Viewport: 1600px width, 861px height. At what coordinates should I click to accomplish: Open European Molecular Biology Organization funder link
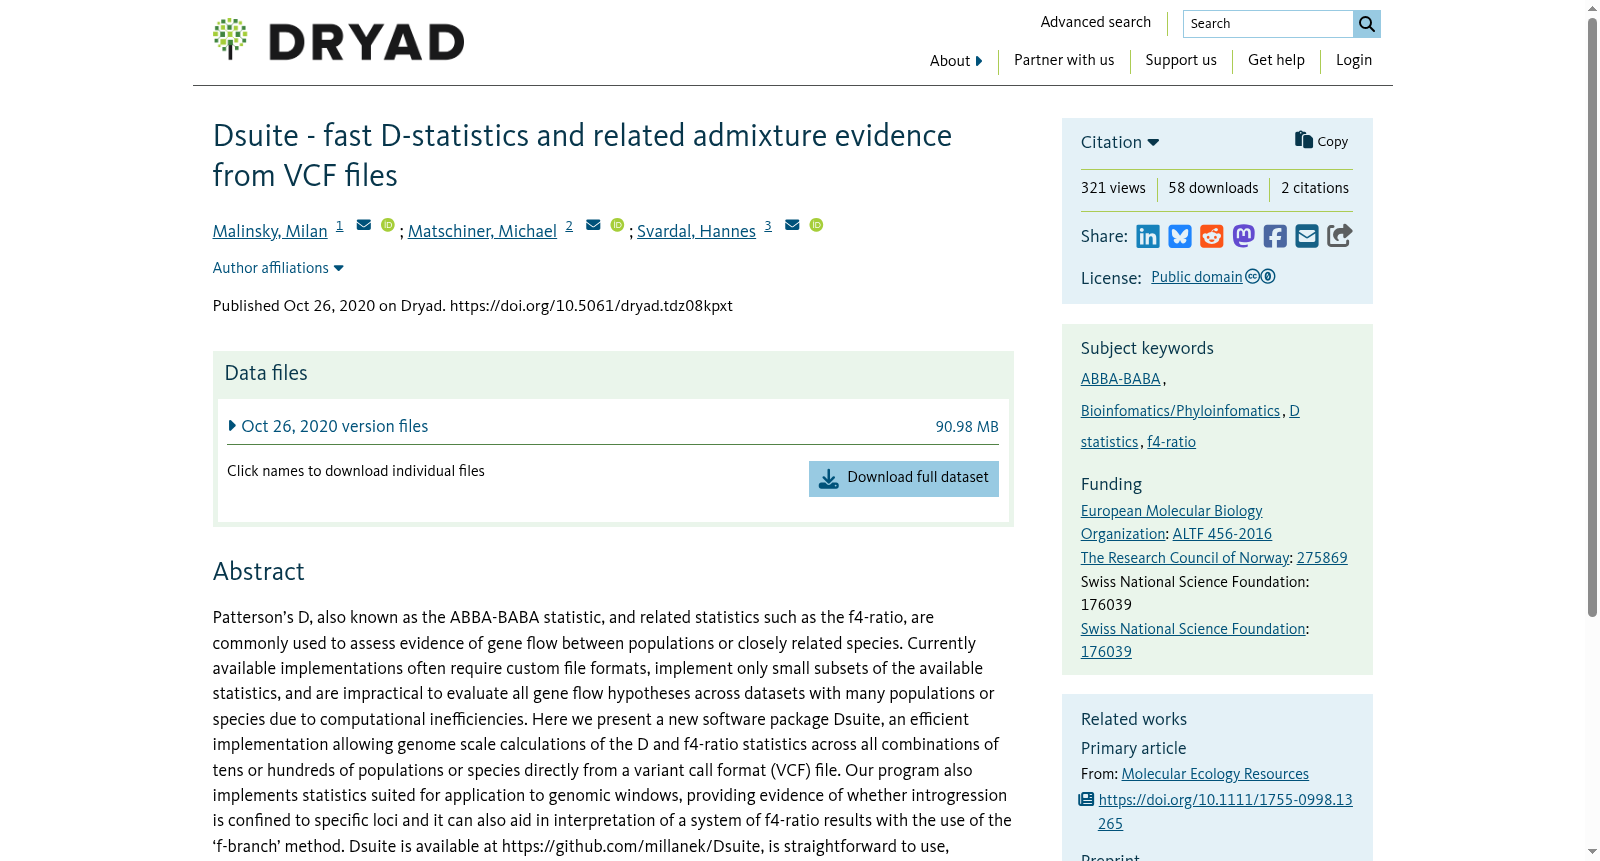(x=1171, y=522)
